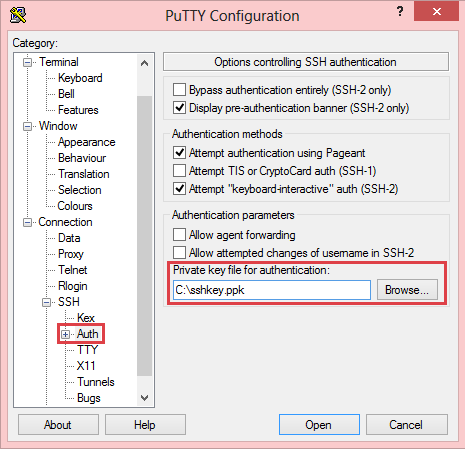The image size is (465, 449).
Task: Select Bell category
Action: 66,94
